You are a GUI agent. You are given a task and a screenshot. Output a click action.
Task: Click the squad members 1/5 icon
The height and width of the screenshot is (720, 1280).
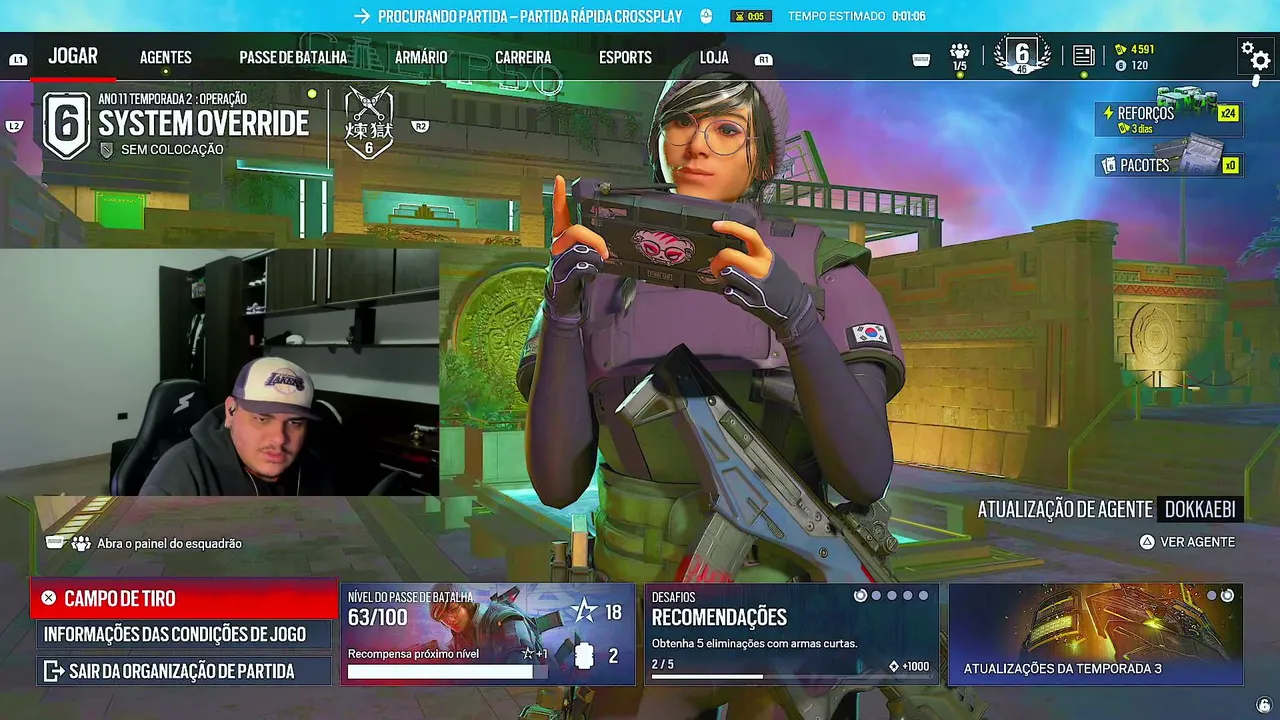(960, 56)
